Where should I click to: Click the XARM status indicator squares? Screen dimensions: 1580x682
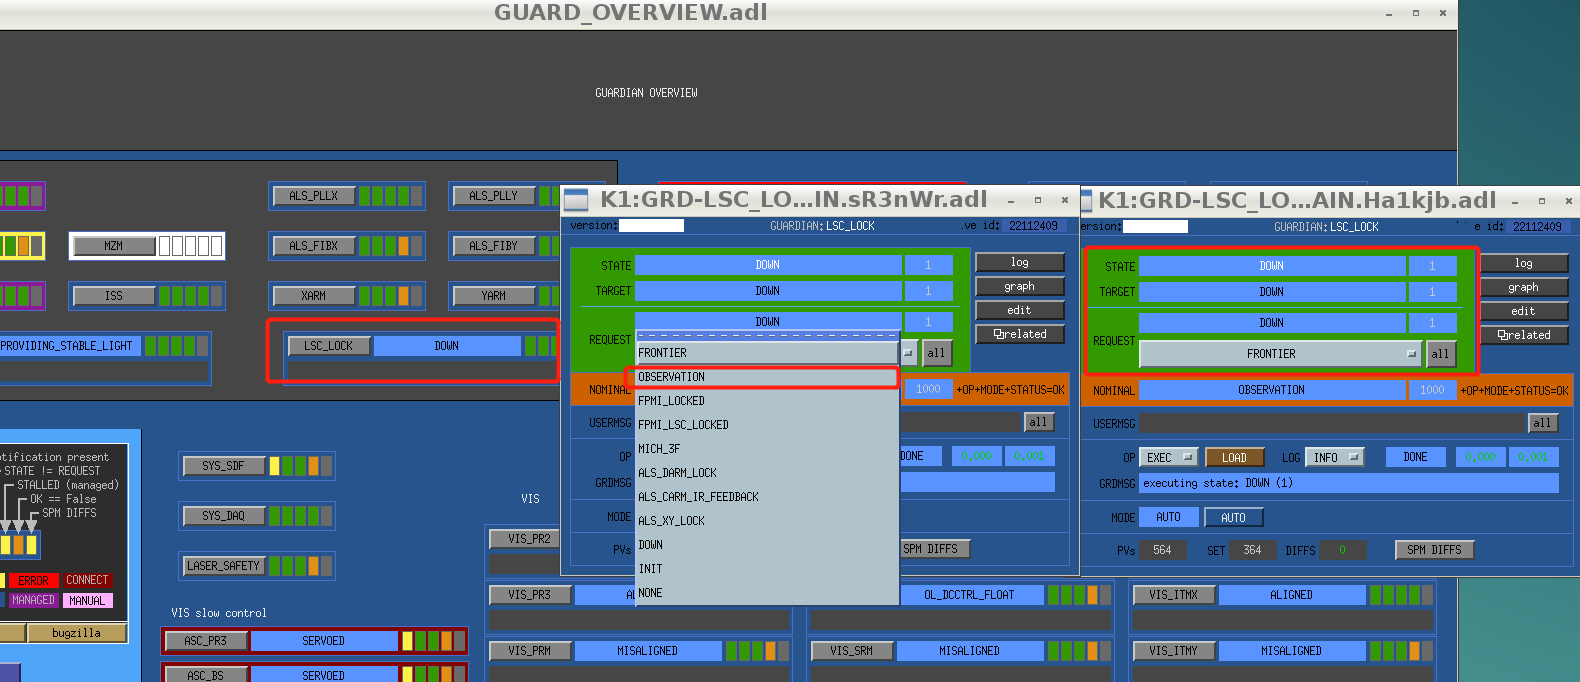[390, 296]
